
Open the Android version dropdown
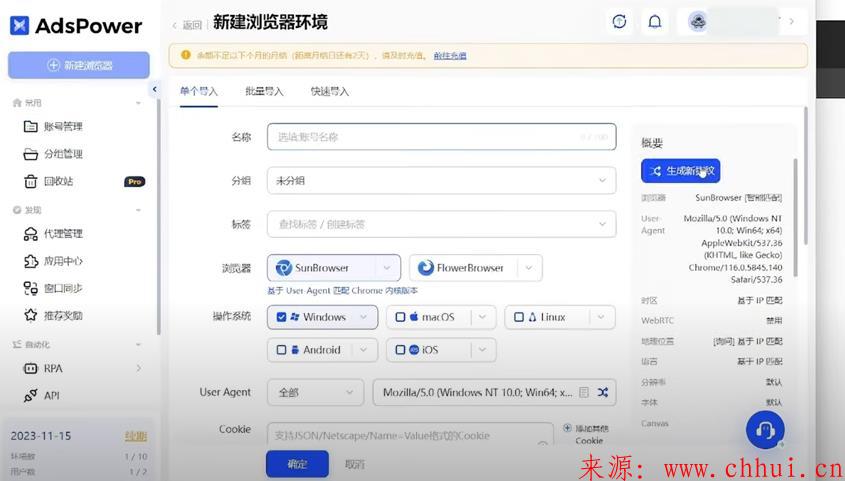pyautogui.click(x=364, y=350)
